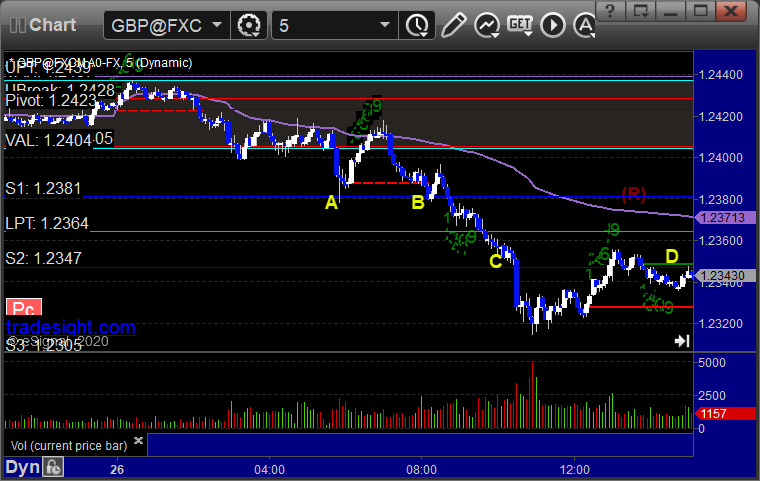Click the 08:00 time axis label
Image resolution: width=760 pixels, height=481 pixels.
point(421,470)
